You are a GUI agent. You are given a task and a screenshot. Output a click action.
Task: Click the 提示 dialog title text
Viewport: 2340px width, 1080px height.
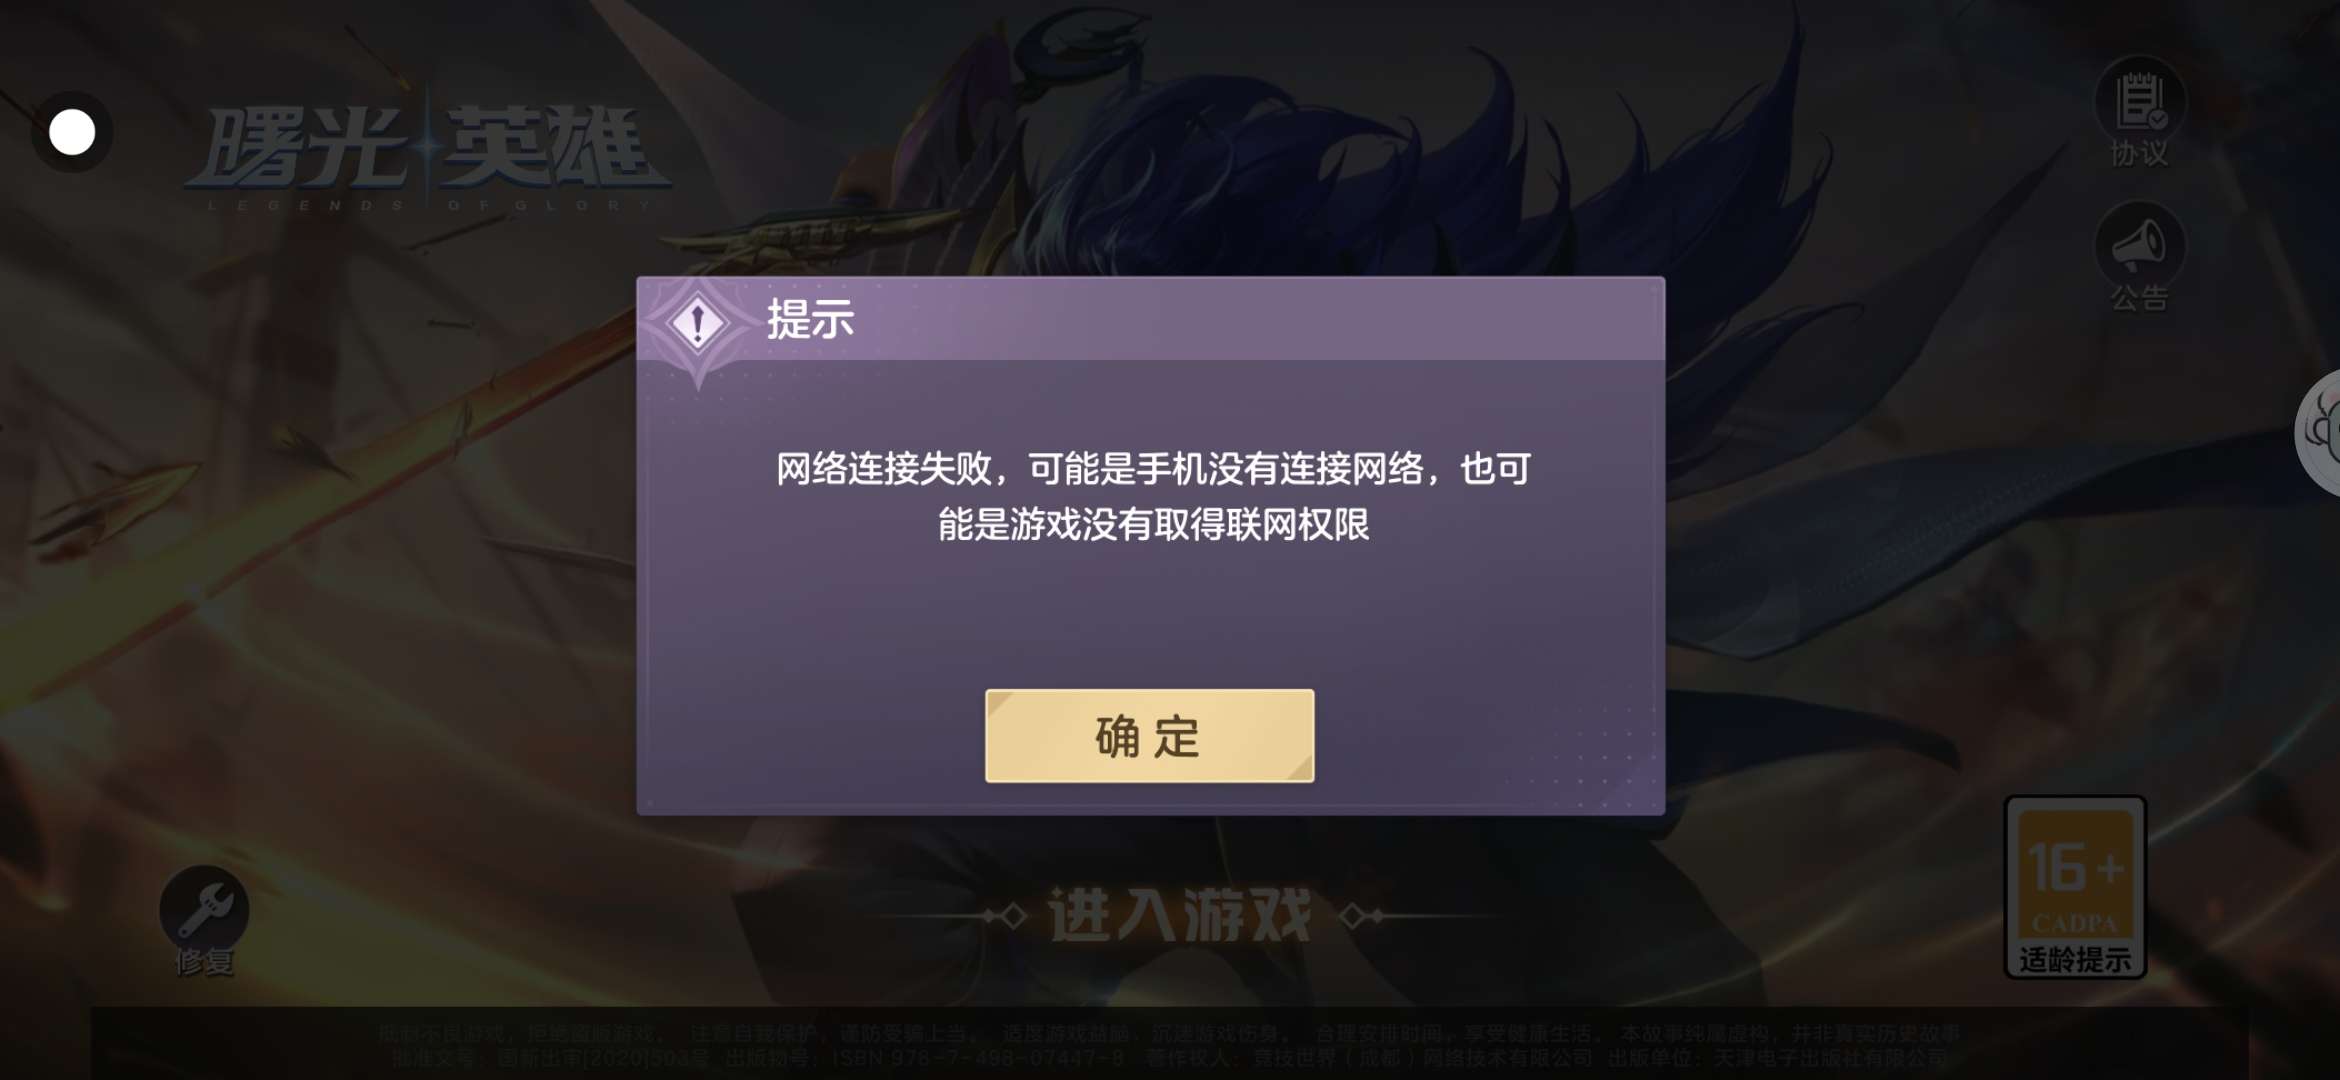(810, 320)
